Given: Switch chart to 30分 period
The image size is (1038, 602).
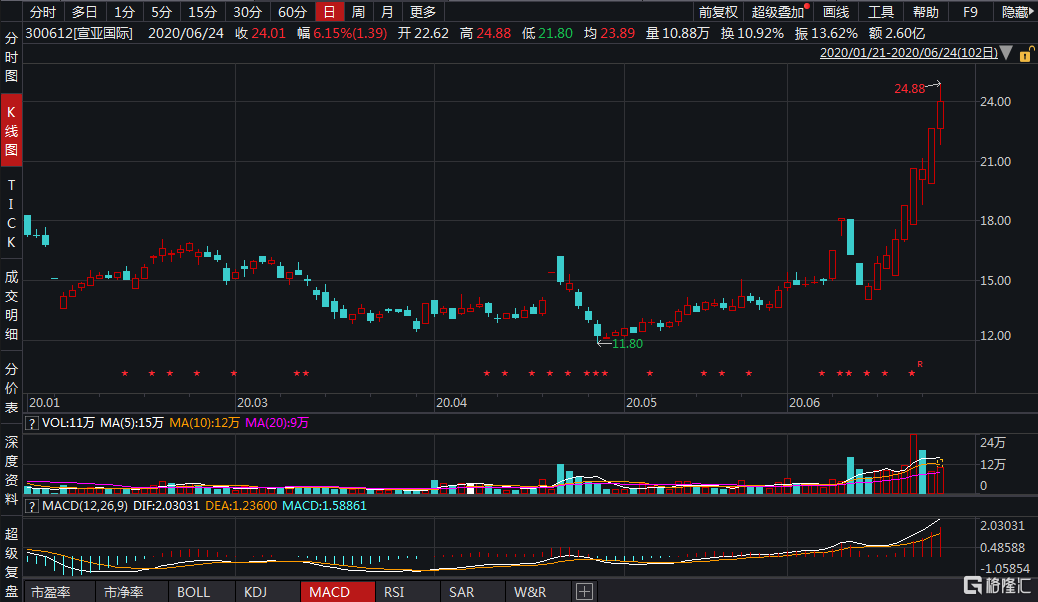Looking at the screenshot, I should pos(247,12).
